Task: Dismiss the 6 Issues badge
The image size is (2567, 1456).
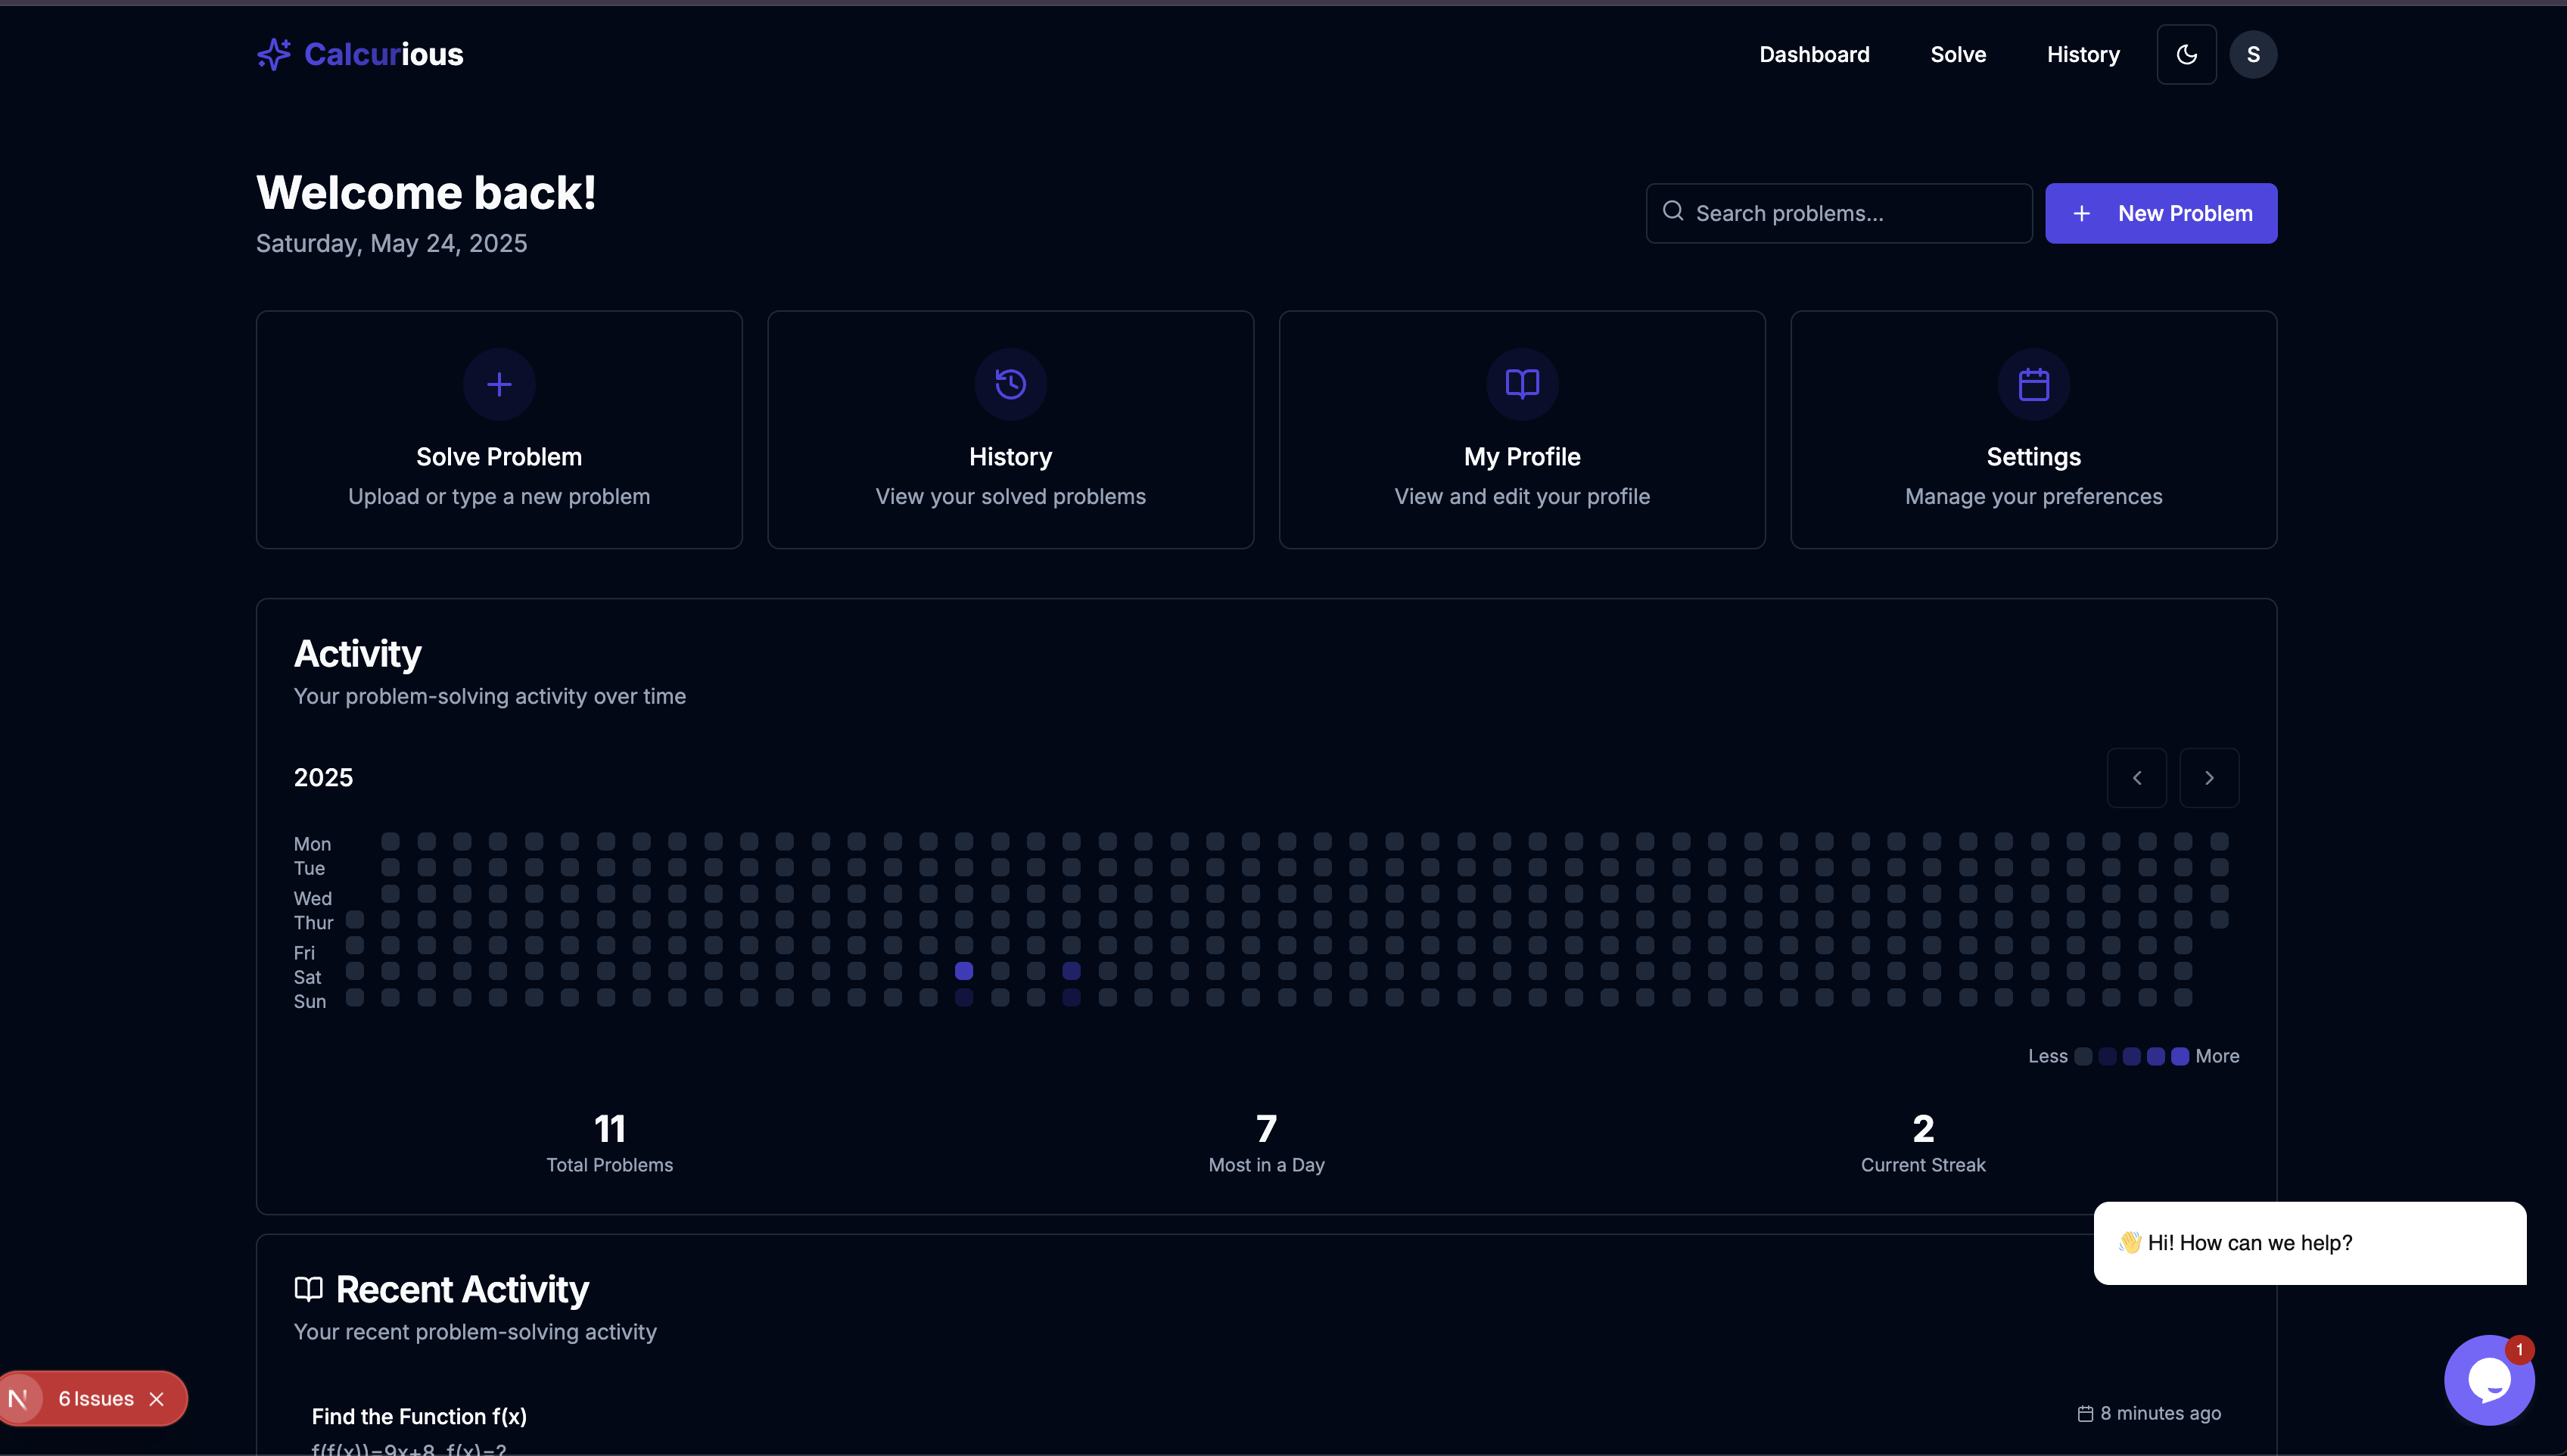Action: point(157,1399)
